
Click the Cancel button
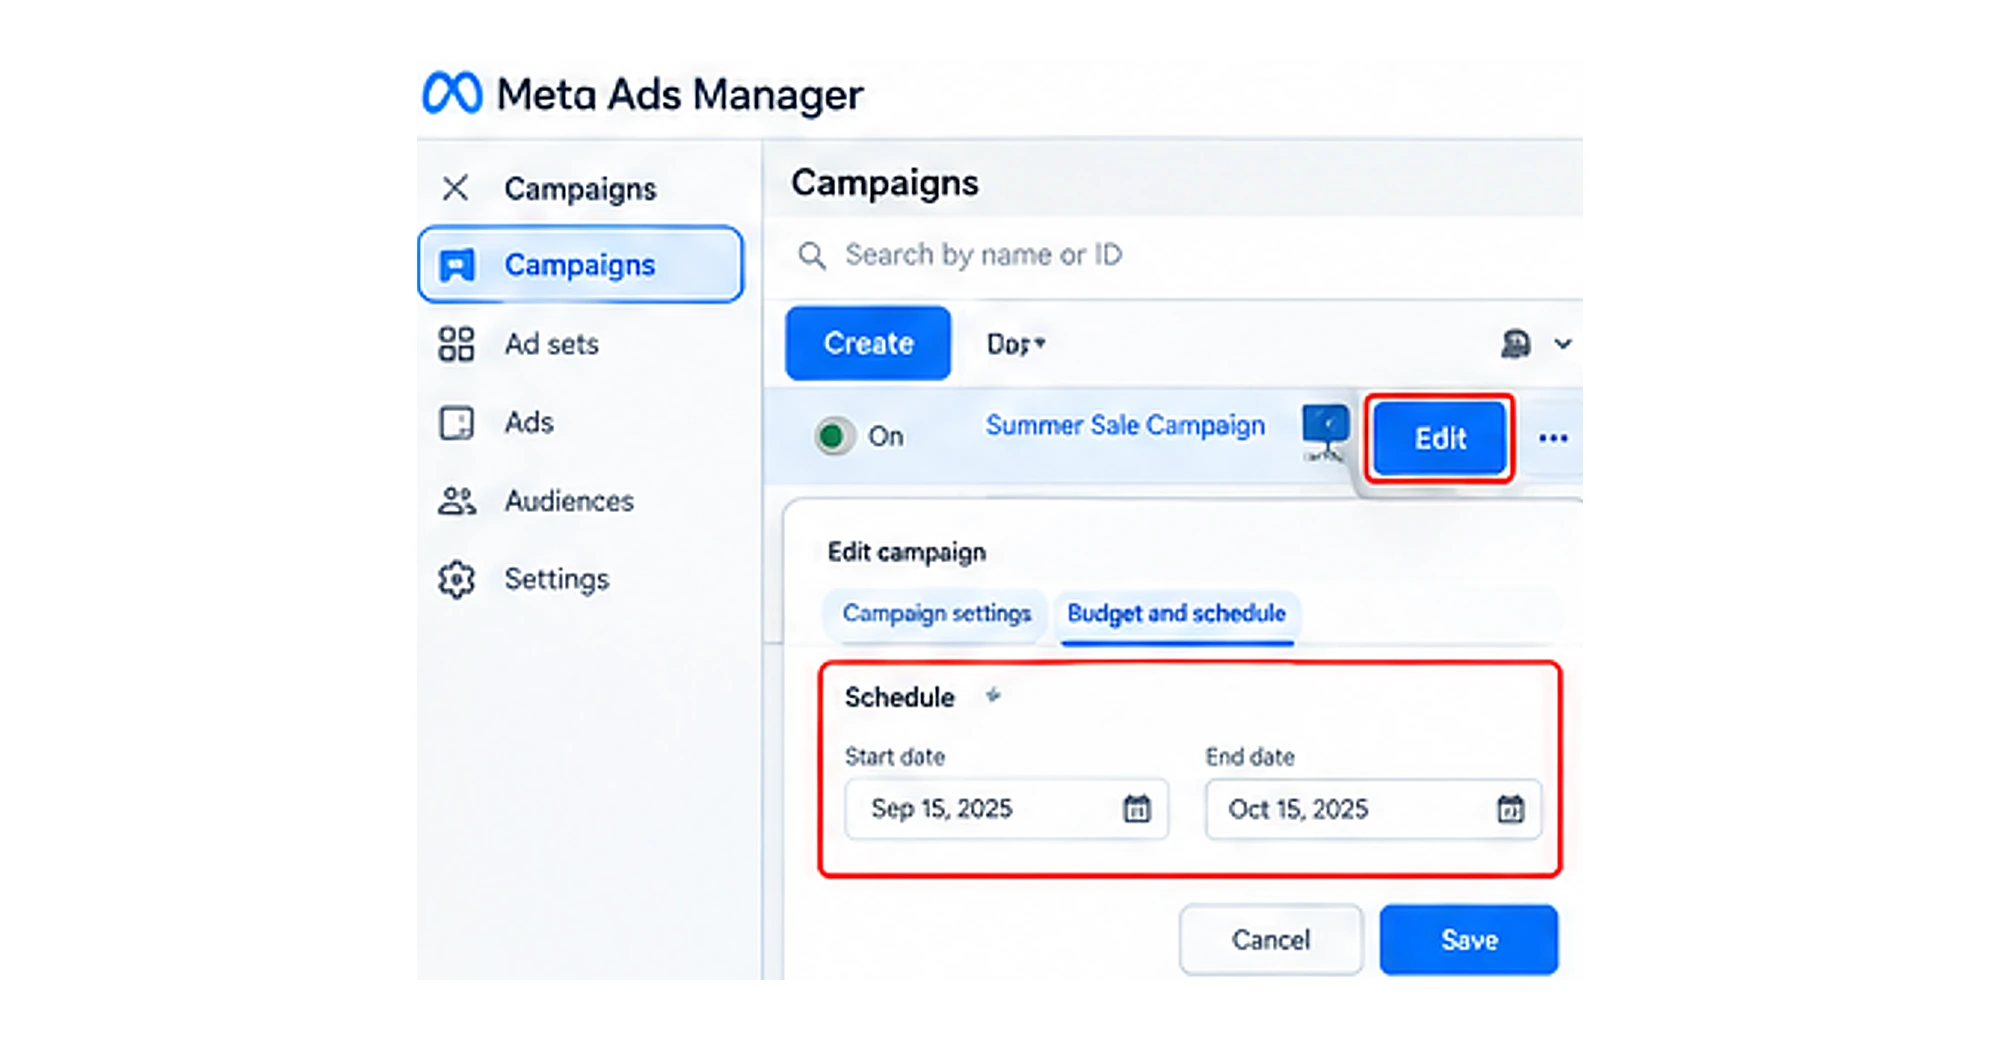1270,940
